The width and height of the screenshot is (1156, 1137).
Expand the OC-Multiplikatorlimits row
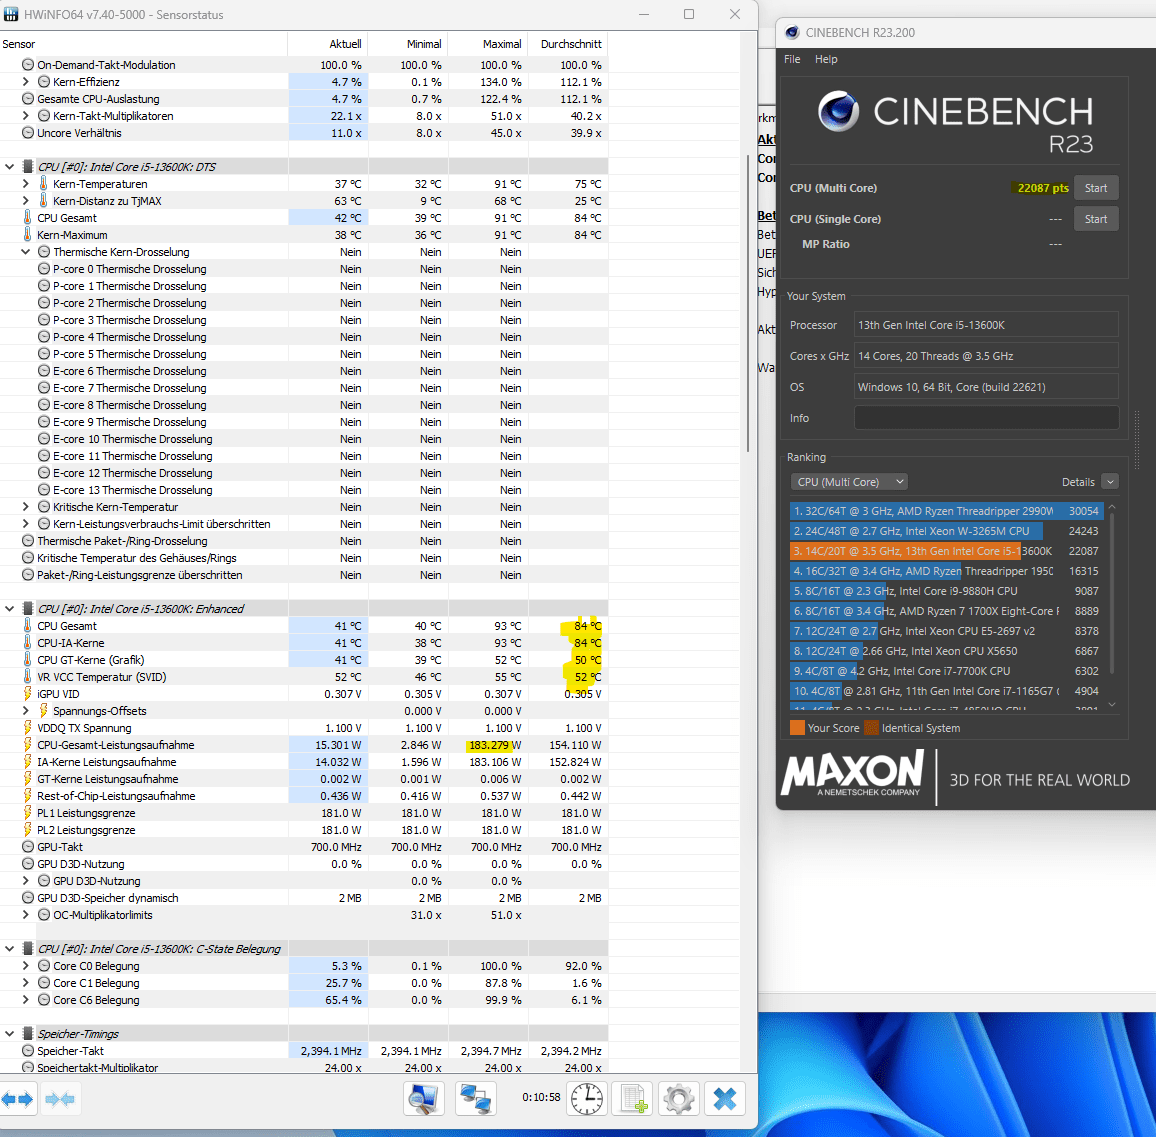click(26, 915)
